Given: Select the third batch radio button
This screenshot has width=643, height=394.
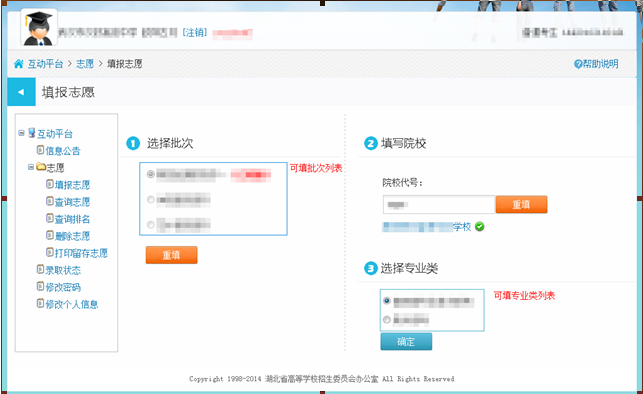Looking at the screenshot, I should 151,225.
